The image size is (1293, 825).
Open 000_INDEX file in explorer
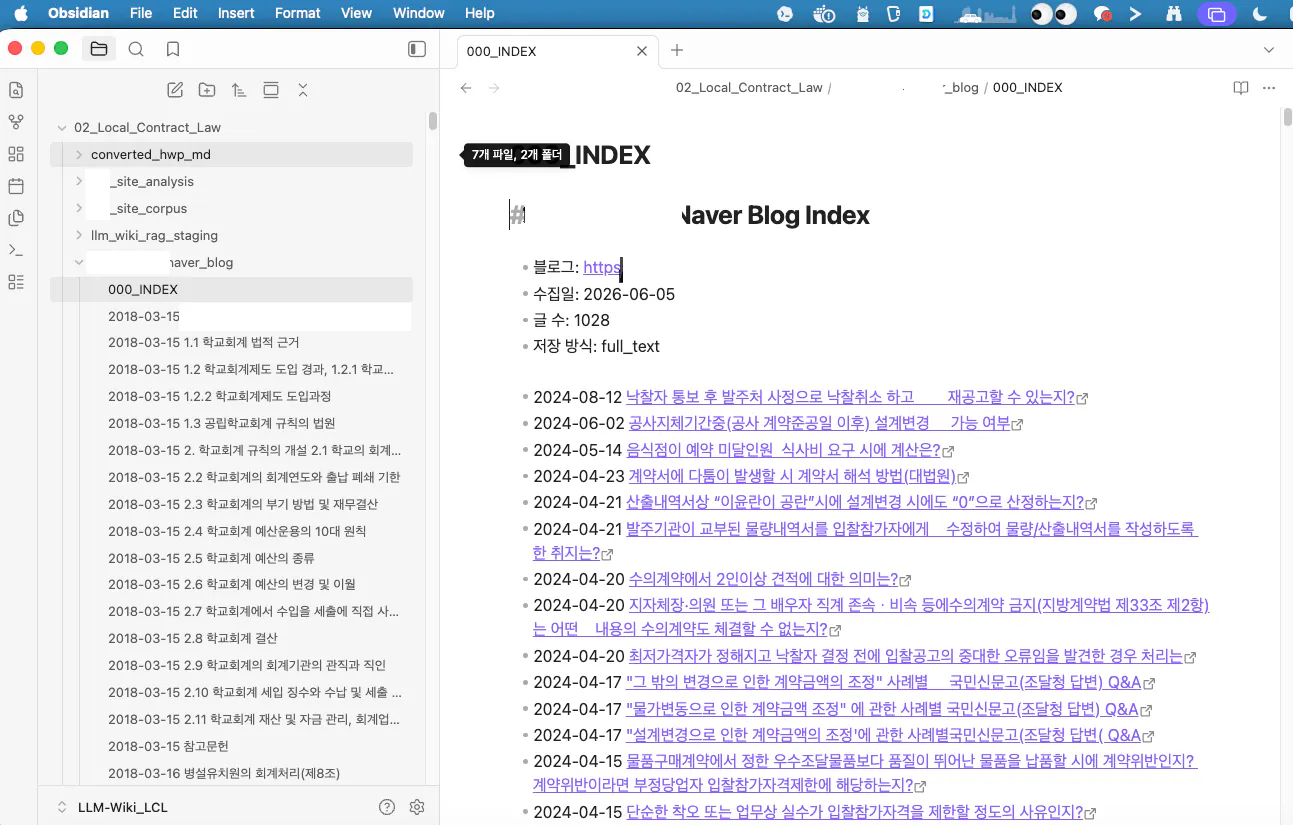[x=231, y=290]
